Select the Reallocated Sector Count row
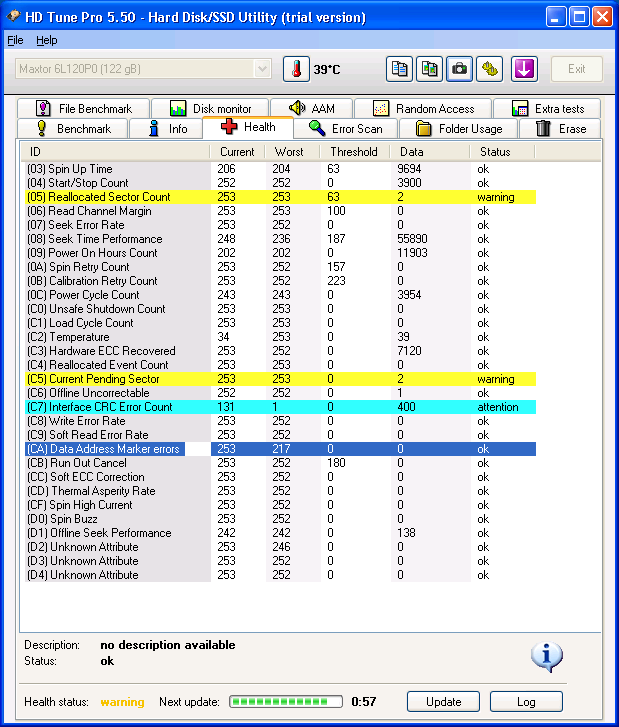This screenshot has height=727, width=619. coord(99,197)
